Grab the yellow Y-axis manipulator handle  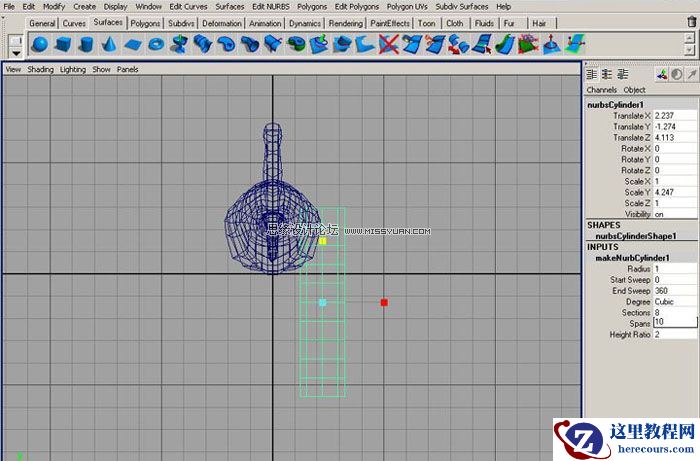[x=323, y=241]
